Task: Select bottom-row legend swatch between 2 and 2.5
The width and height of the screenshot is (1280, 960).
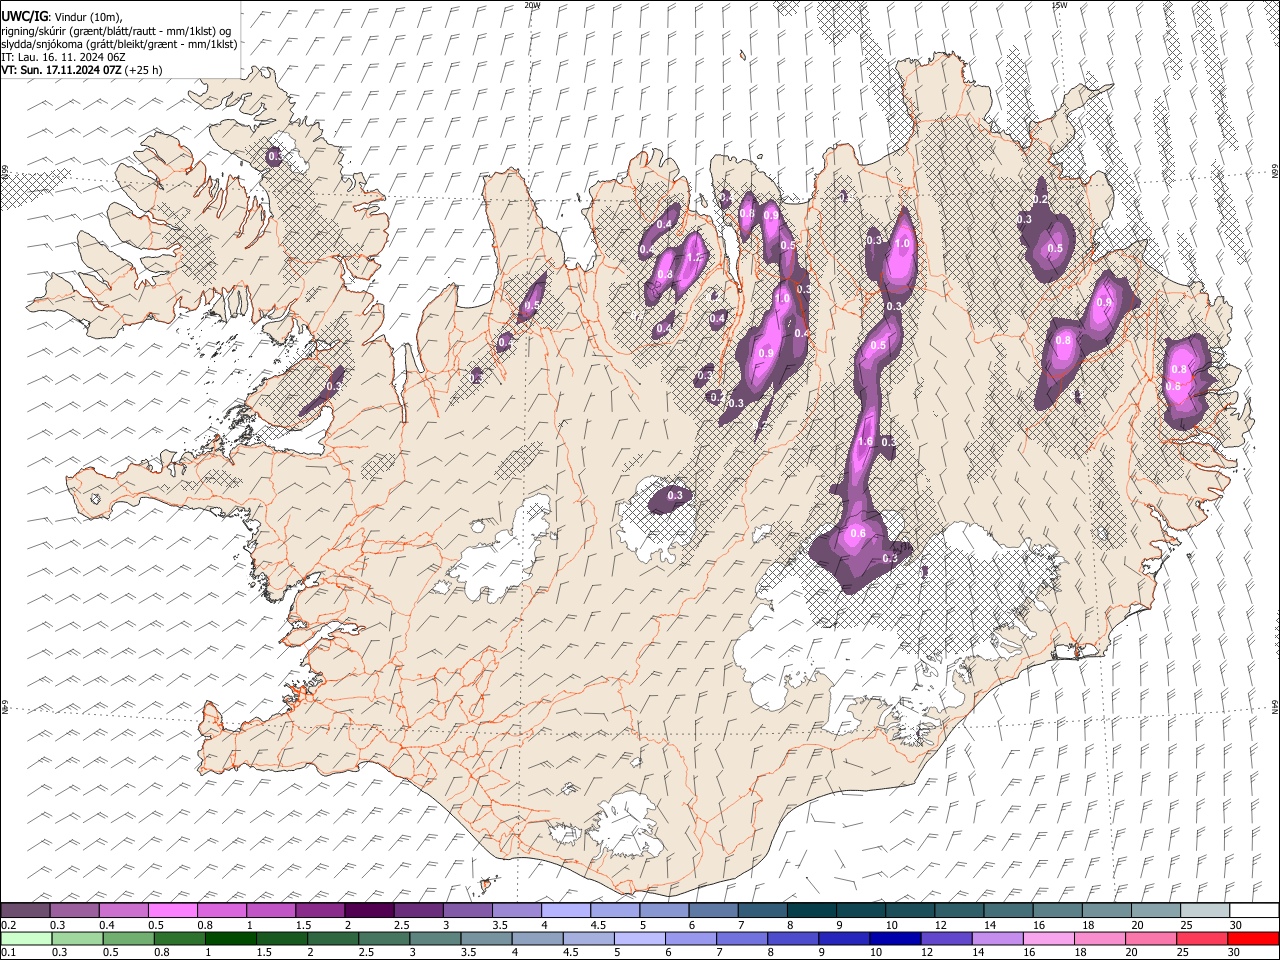Action: pyautogui.click(x=332, y=938)
